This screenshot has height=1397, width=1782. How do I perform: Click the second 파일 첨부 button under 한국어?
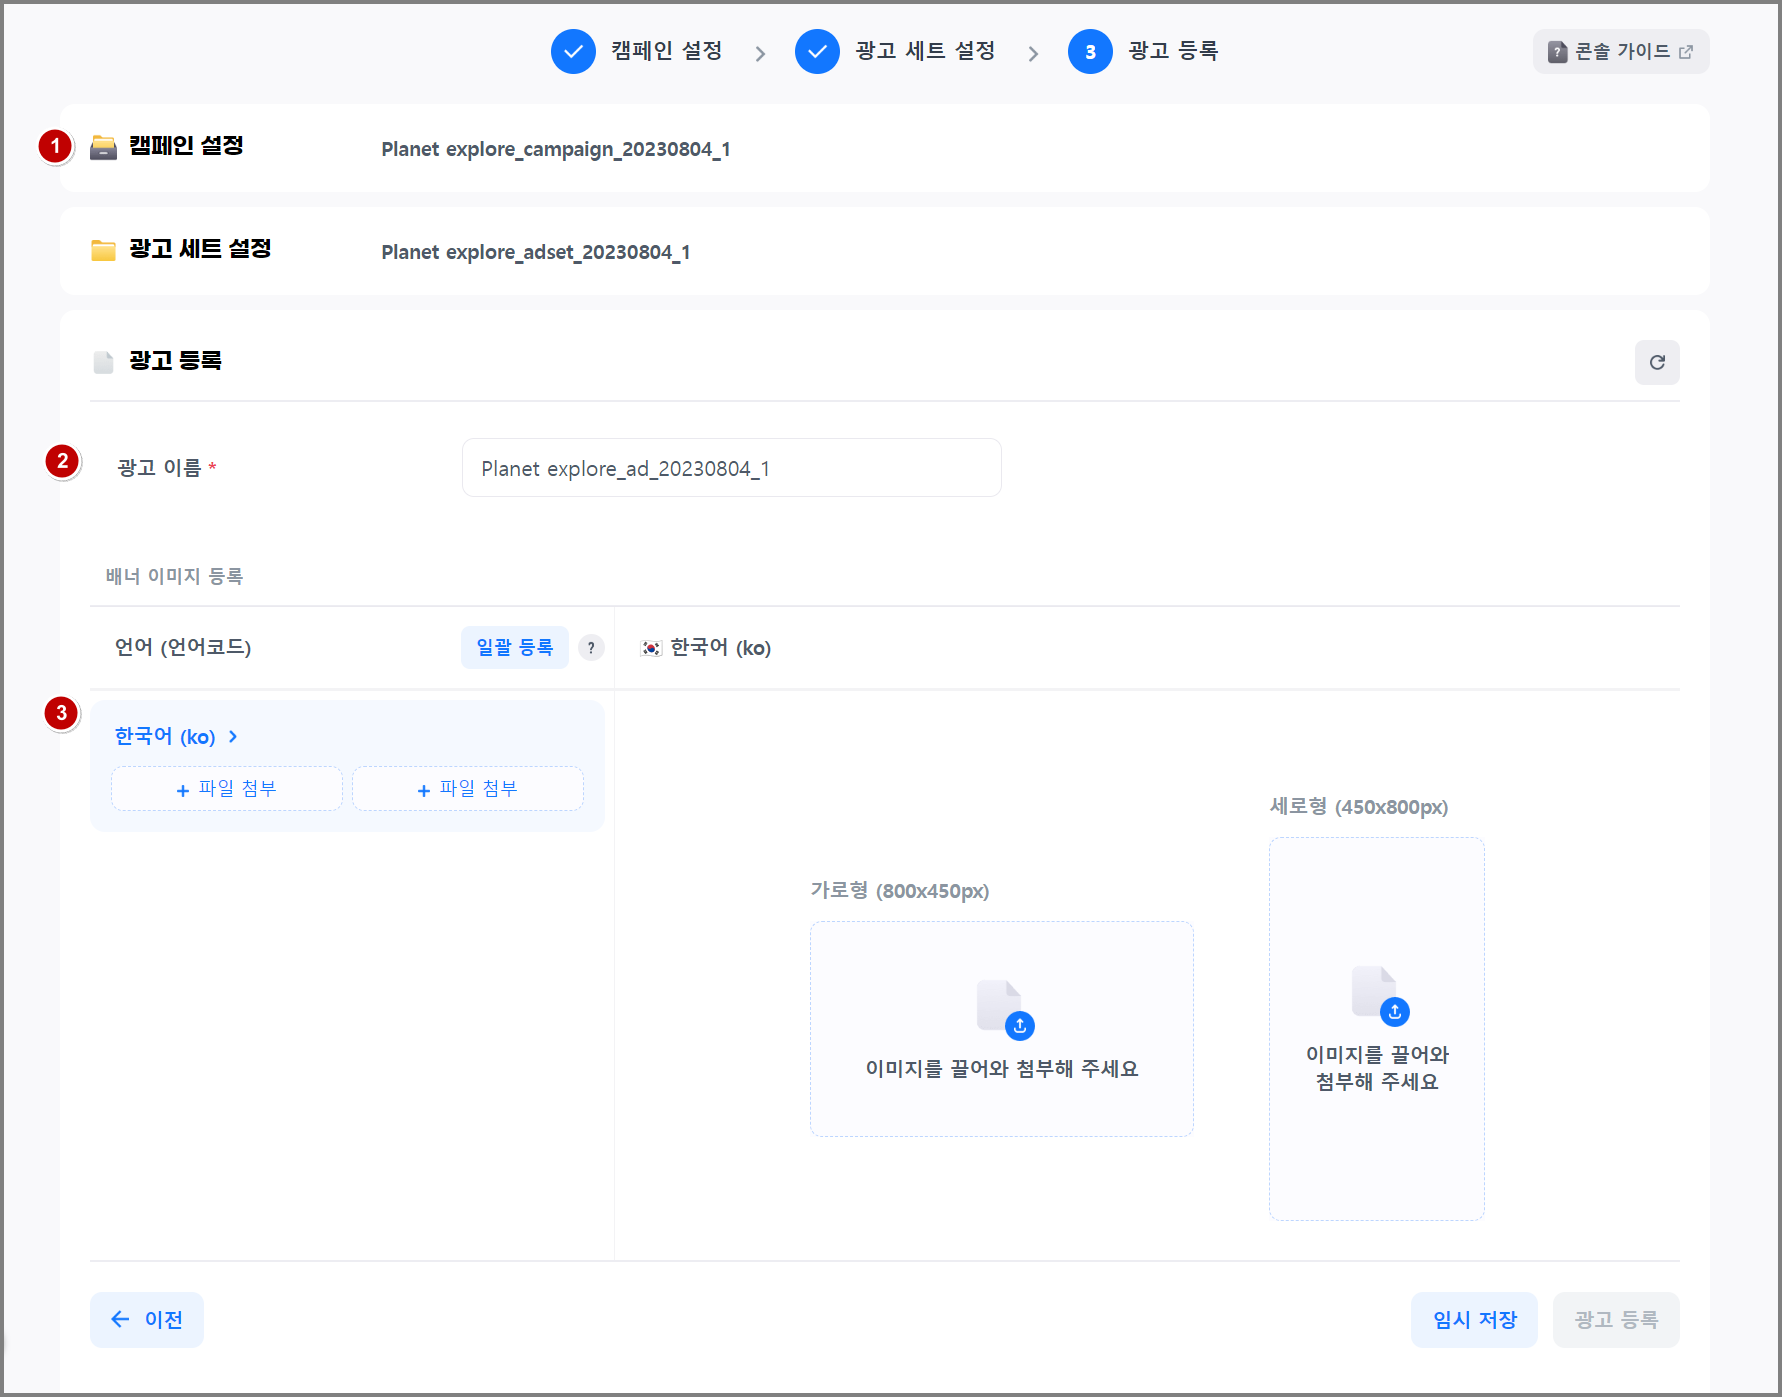468,789
